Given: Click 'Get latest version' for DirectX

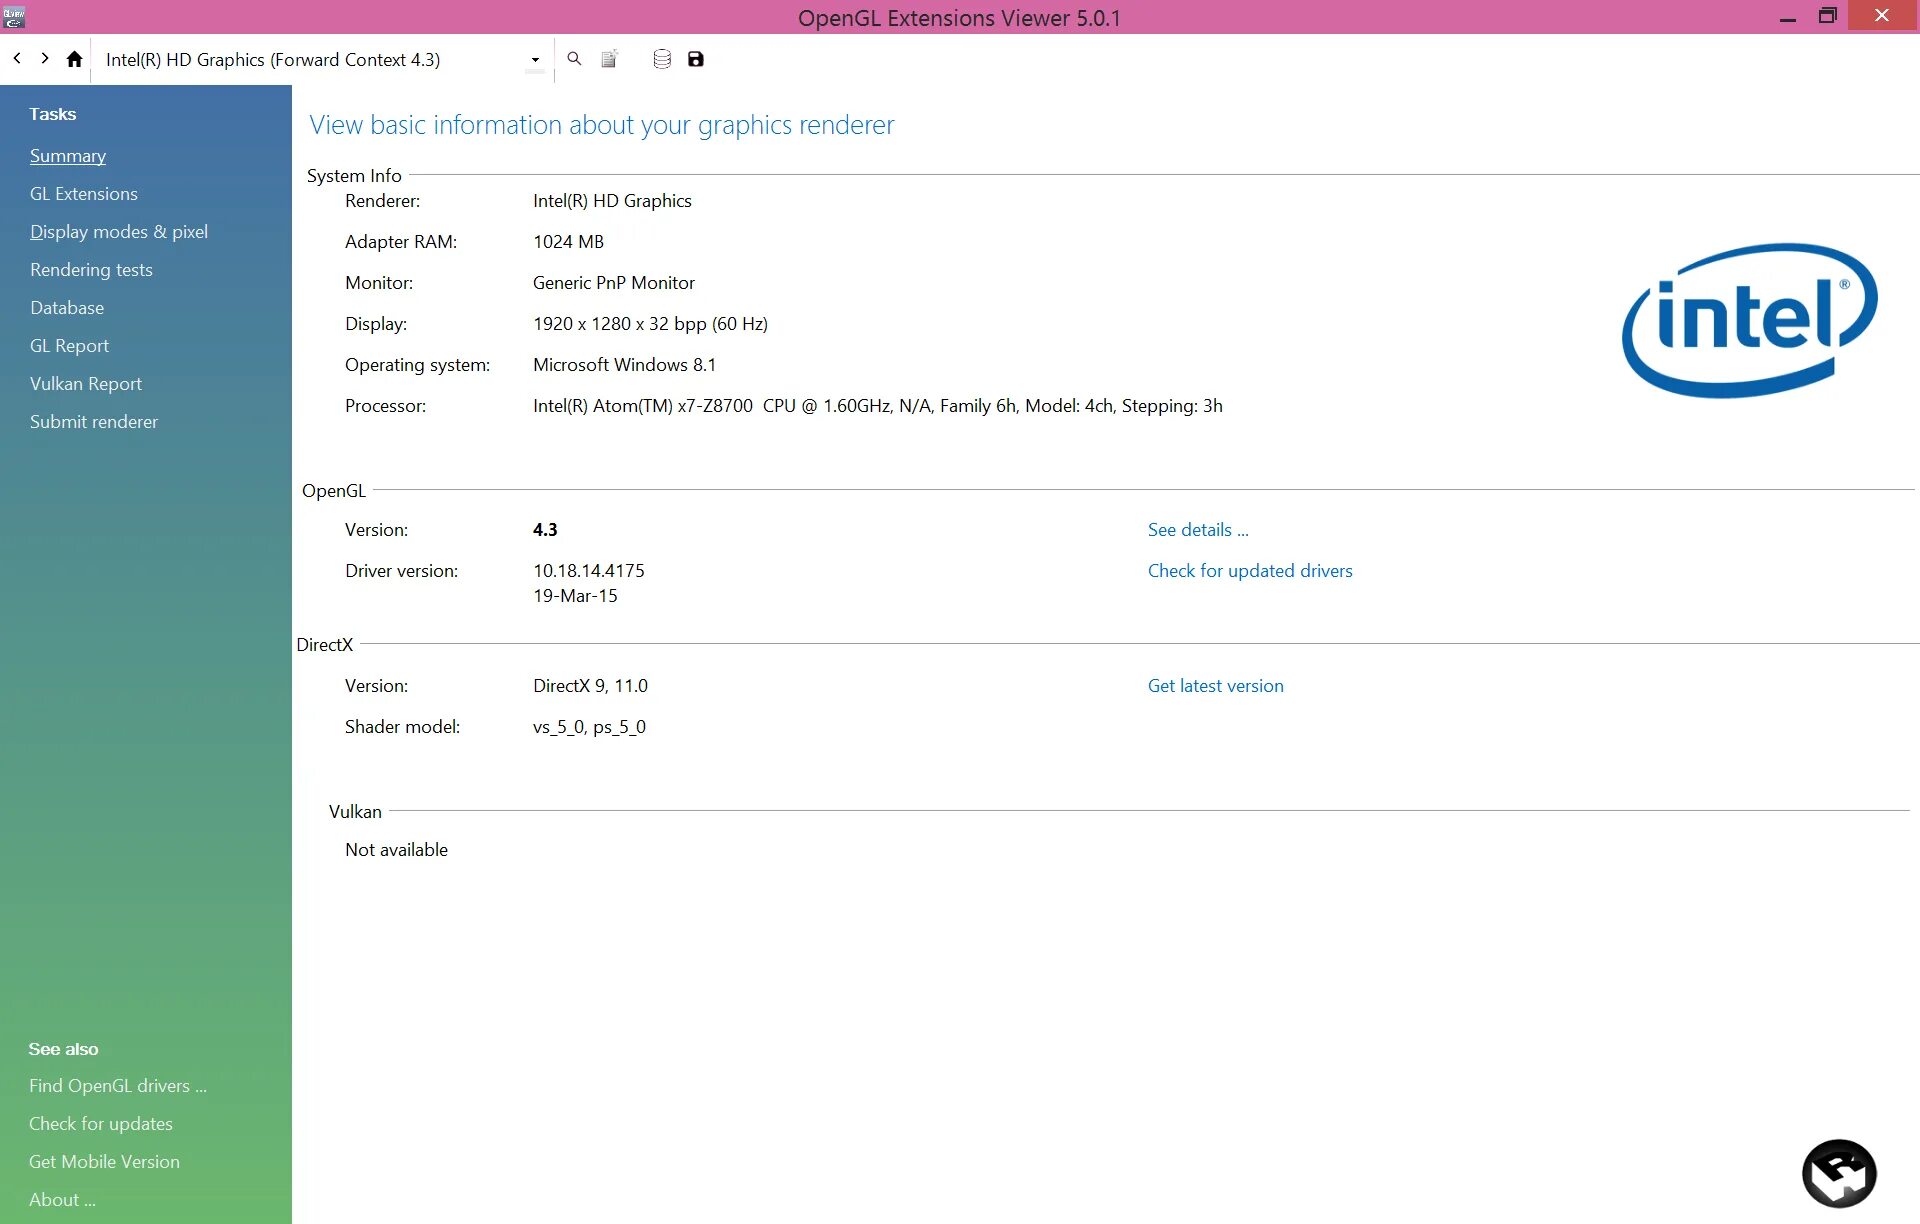Looking at the screenshot, I should (x=1215, y=684).
